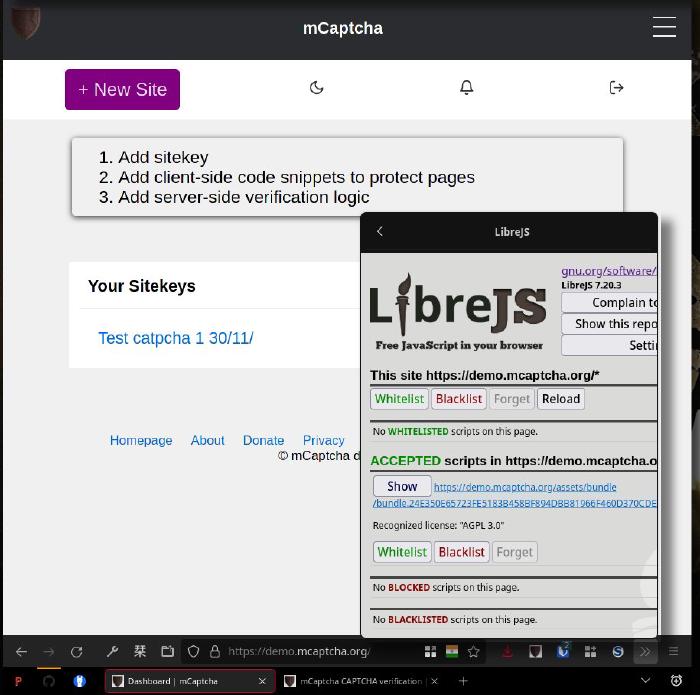
Task: Click Complain to site owner button
Action: coord(609,303)
